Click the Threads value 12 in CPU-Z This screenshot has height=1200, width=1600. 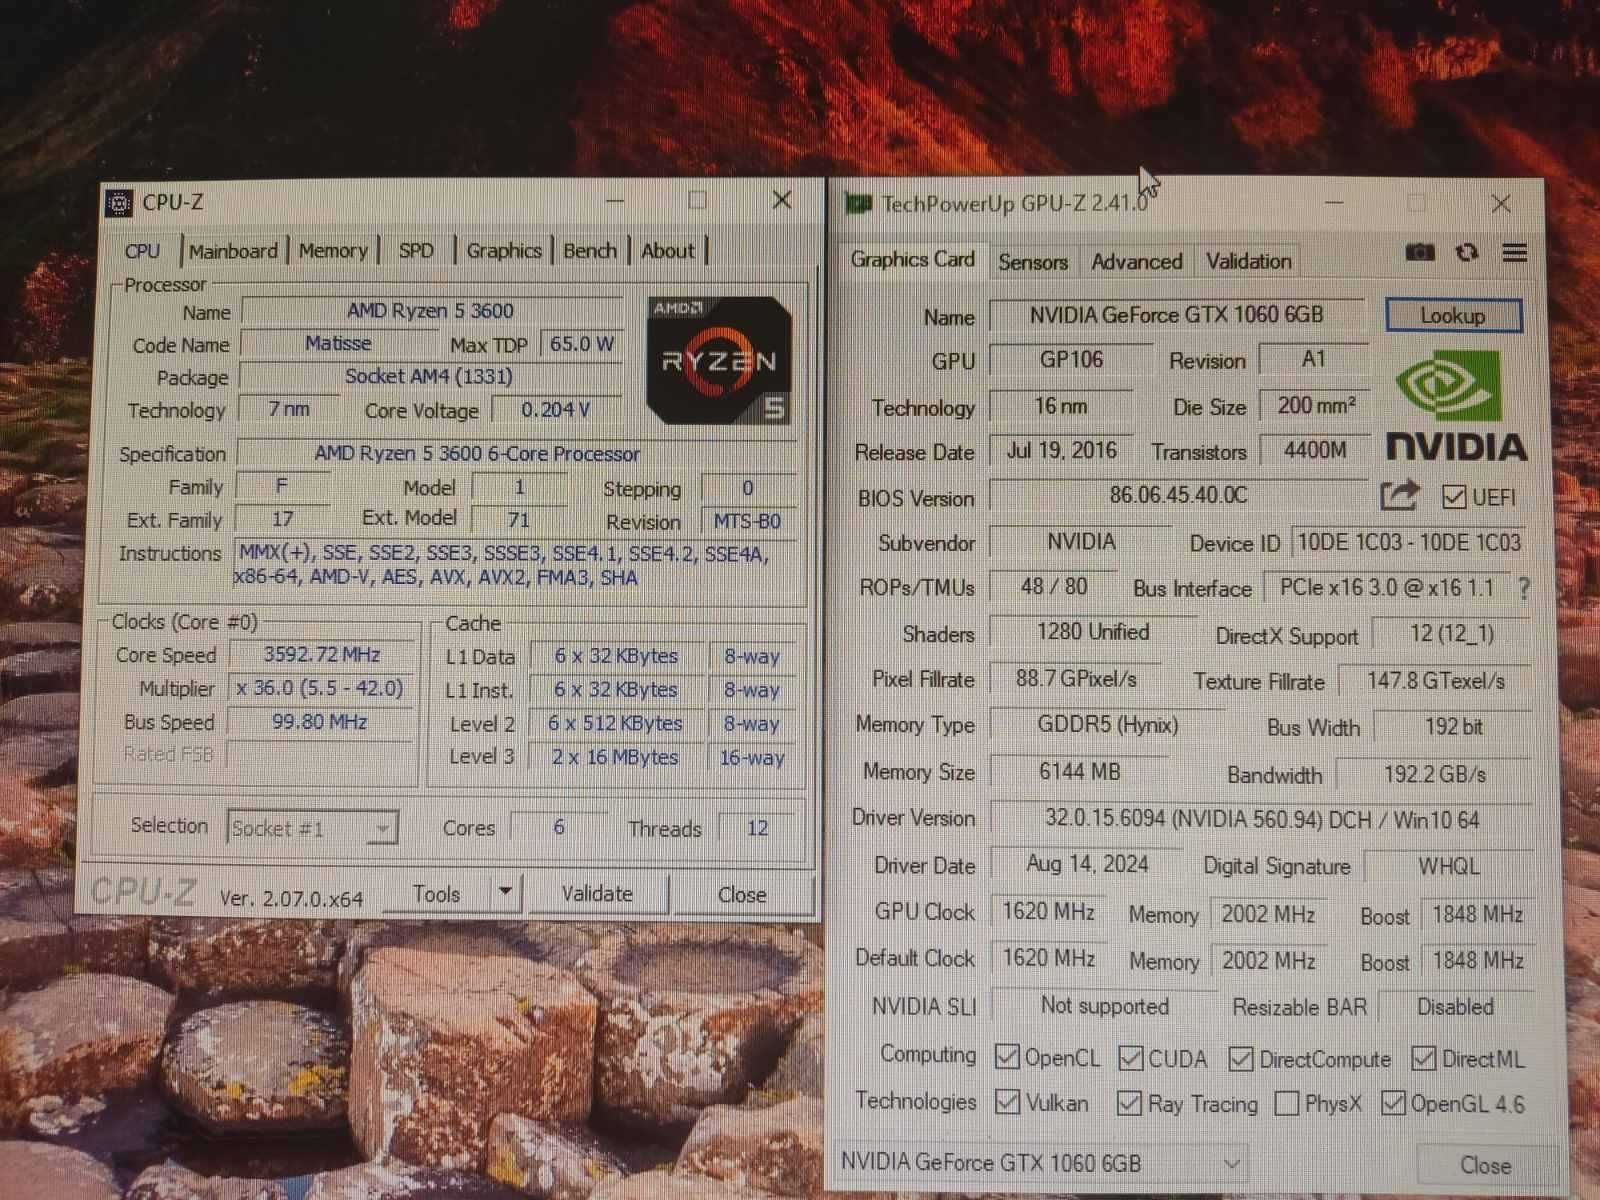pyautogui.click(x=757, y=828)
